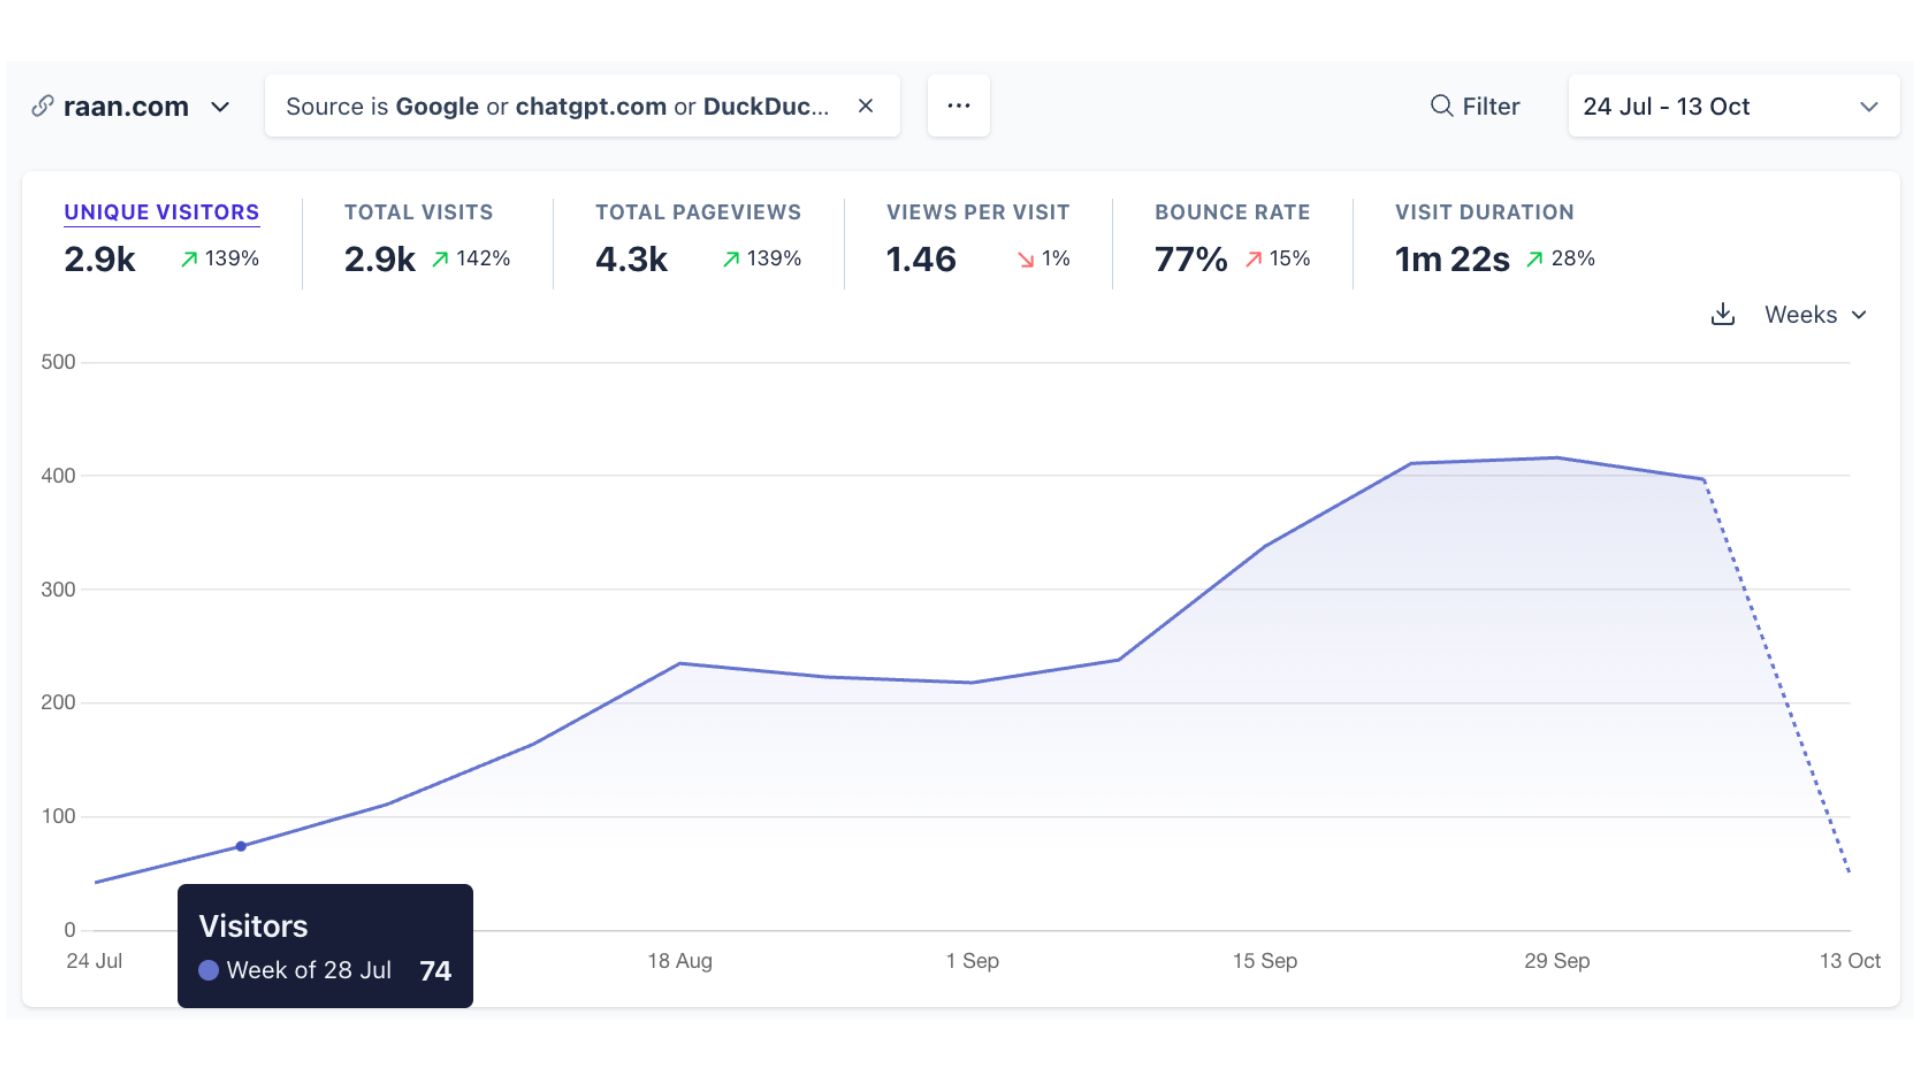Switch to the Total Visits metric
The width and height of the screenshot is (1920, 1080).
418,212
